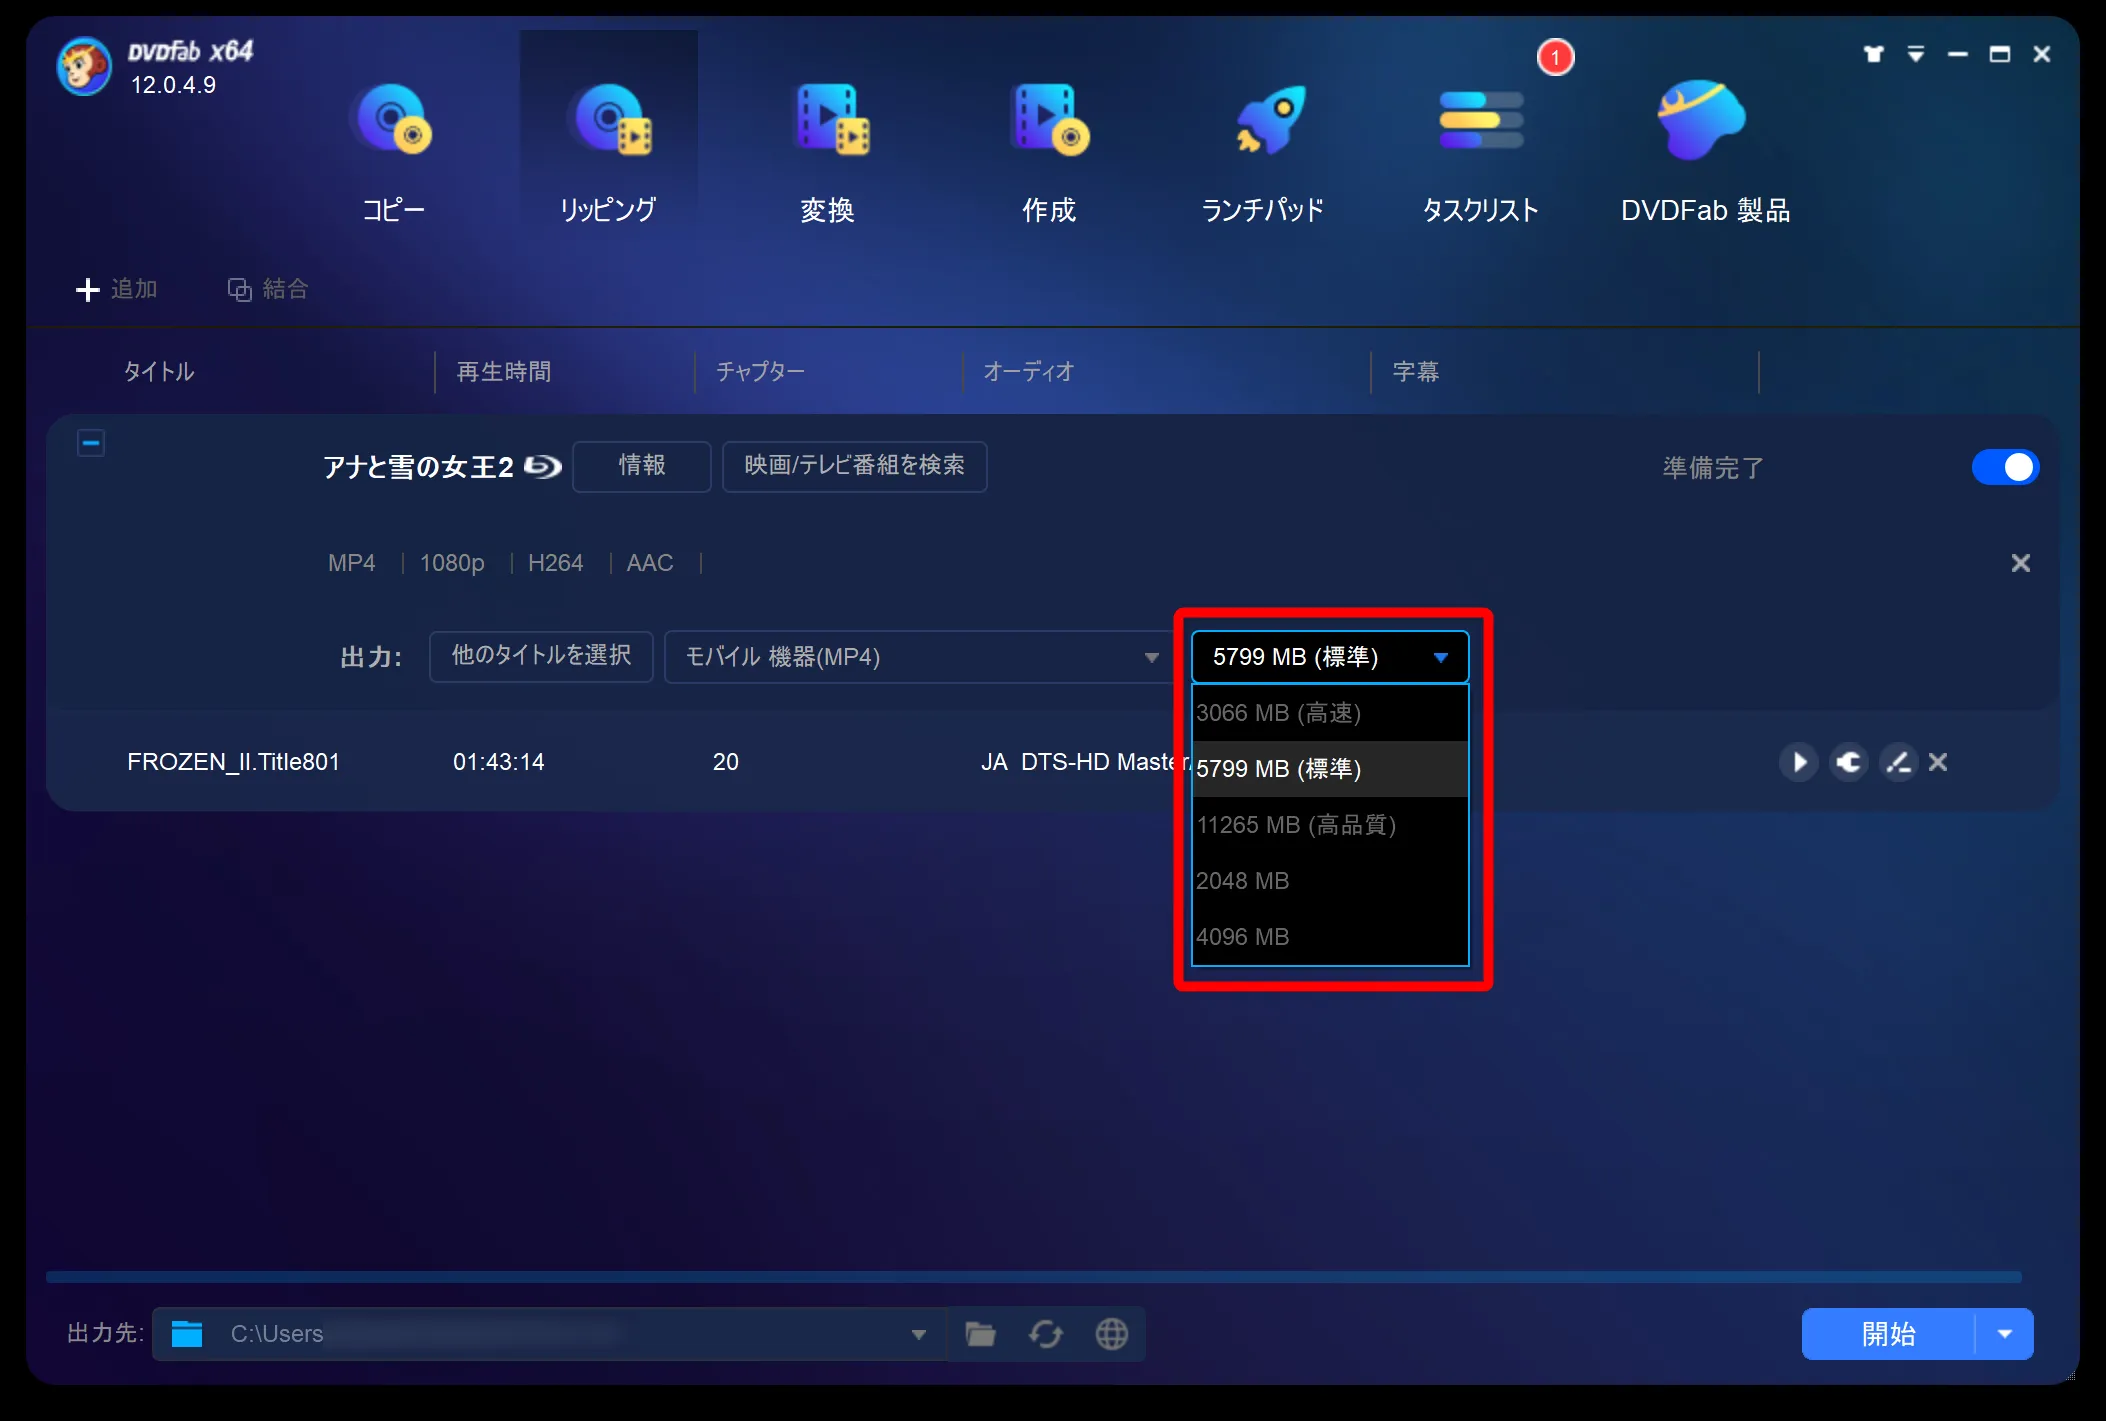The height and width of the screenshot is (1421, 2106).
Task: Open the Copy (コピー) module
Action: [x=393, y=153]
